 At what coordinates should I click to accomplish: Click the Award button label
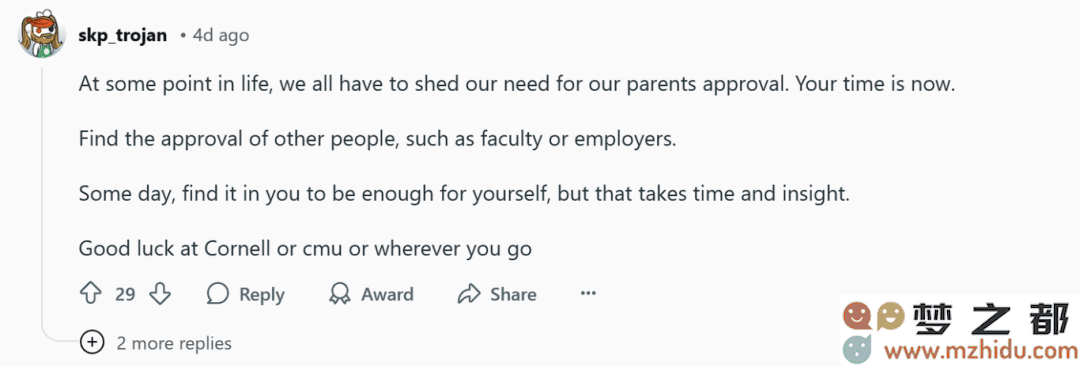[388, 295]
